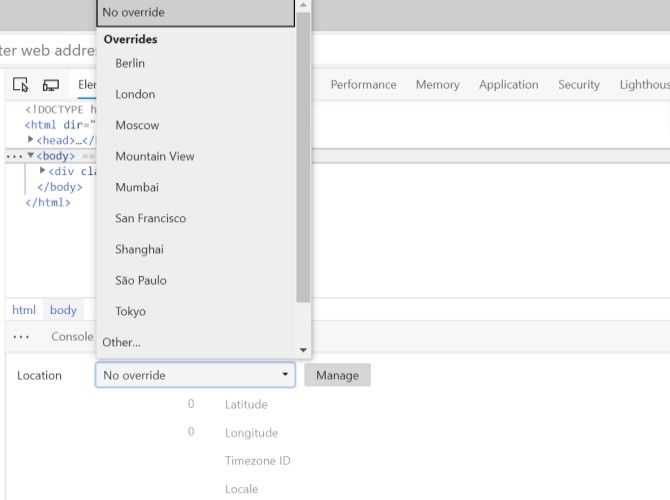Click the dropdown list scrollbar thumb
The height and width of the screenshot is (500, 670).
[303, 158]
